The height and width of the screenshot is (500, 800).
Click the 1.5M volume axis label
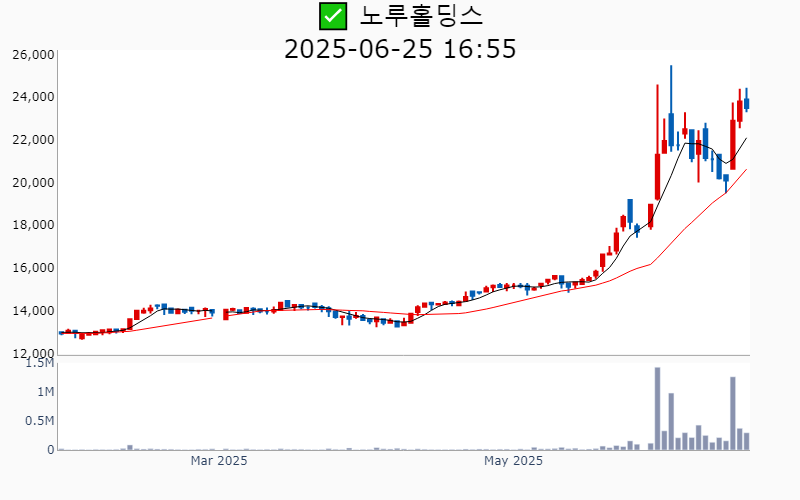point(40,363)
